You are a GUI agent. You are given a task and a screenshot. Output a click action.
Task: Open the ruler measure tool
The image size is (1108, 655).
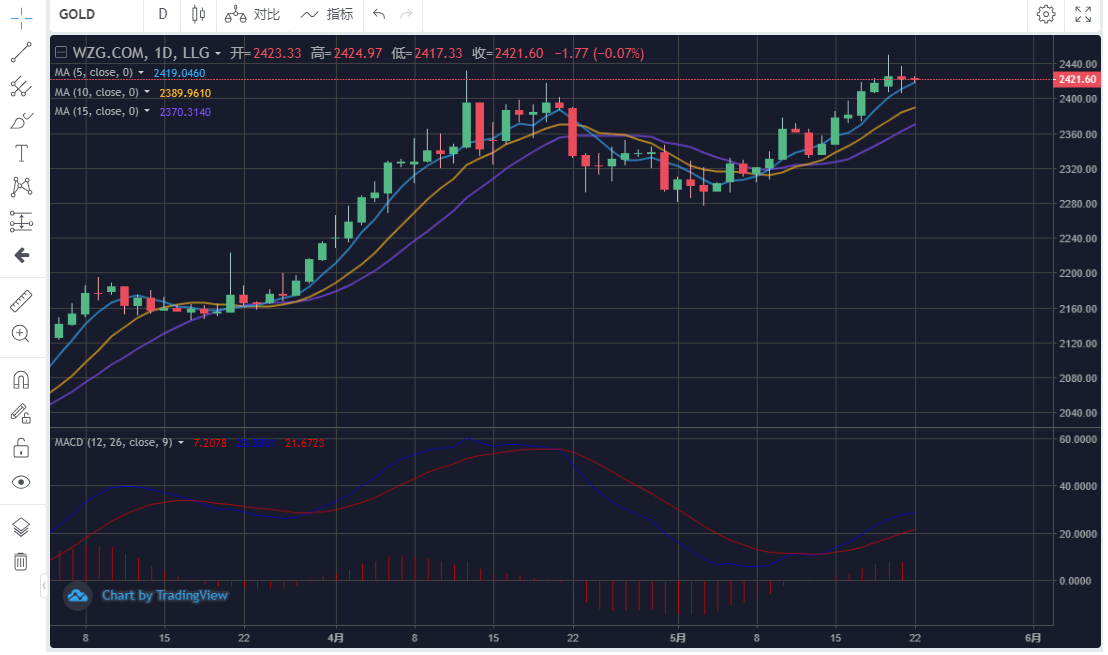click(x=21, y=301)
